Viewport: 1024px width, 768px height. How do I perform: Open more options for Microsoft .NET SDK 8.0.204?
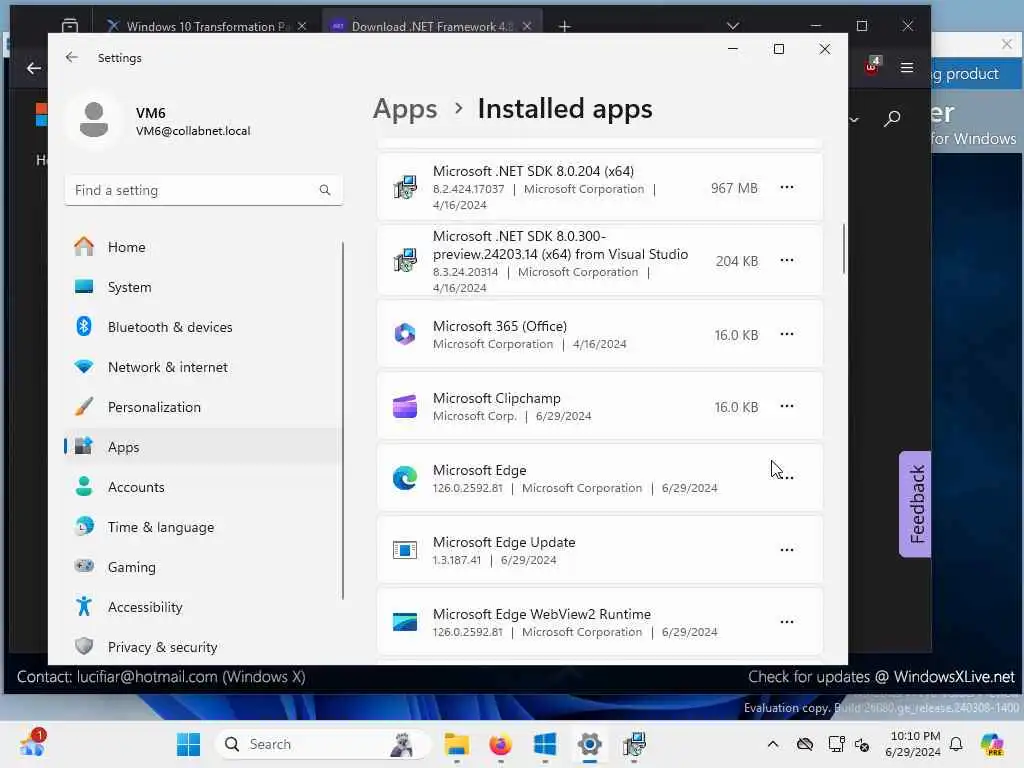(787, 187)
